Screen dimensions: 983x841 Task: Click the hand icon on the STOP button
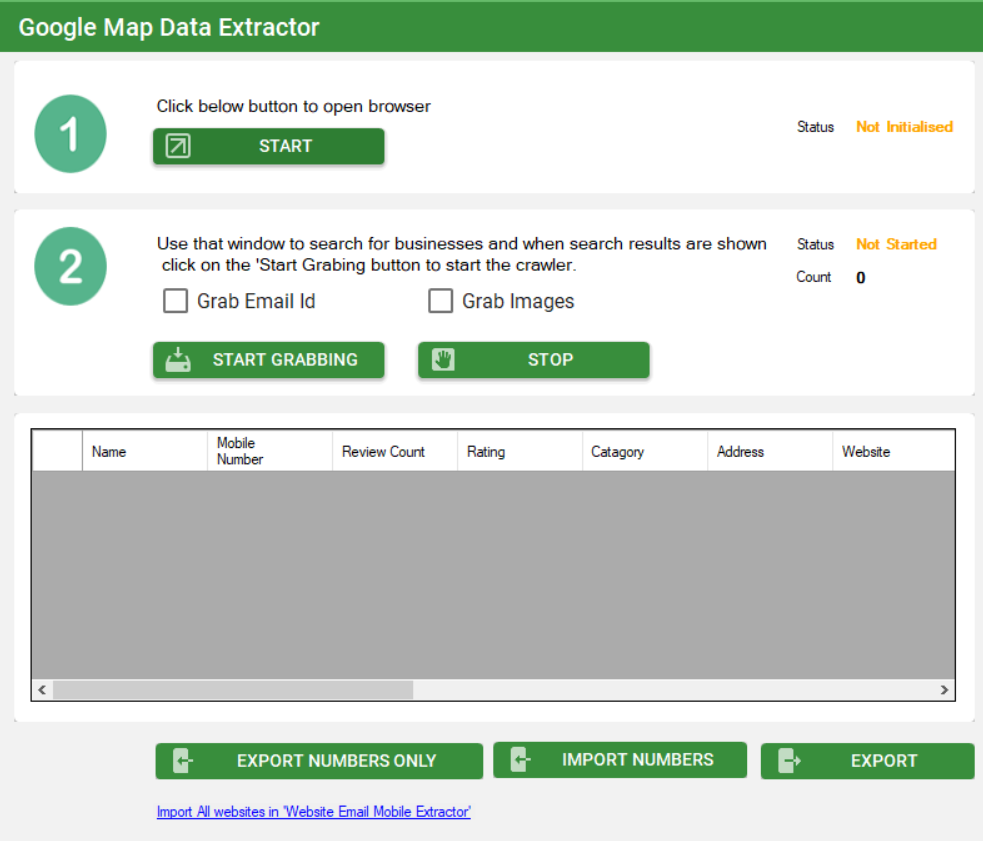point(443,360)
